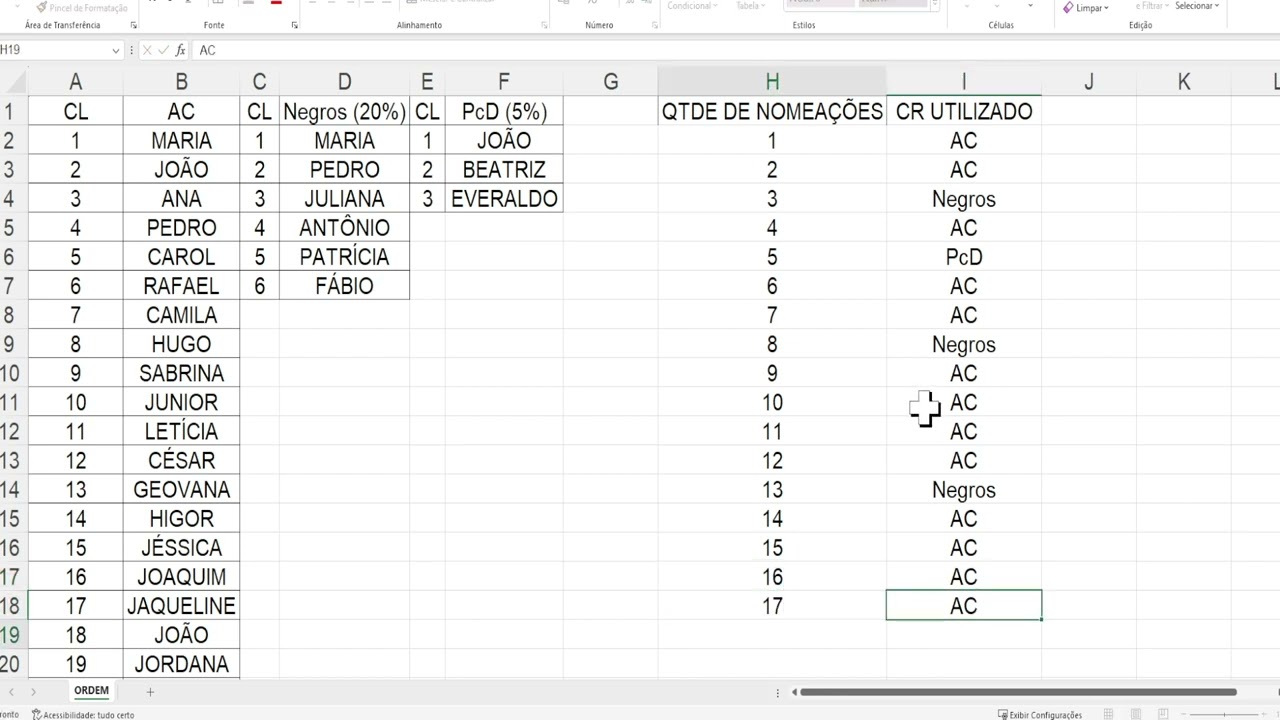Switch to the Page Layout view icon
1280x720 pixels.
coord(1137,714)
